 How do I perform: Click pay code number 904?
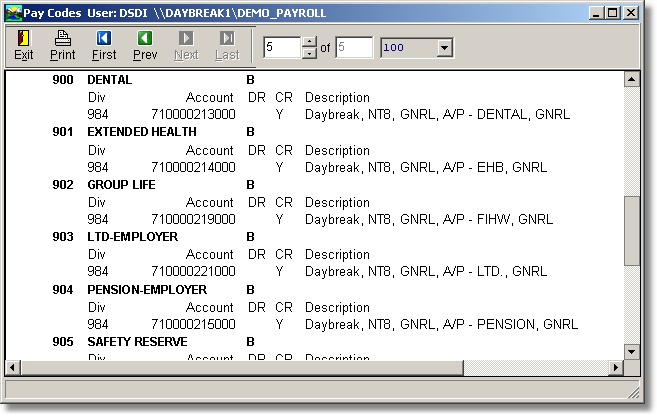click(x=63, y=289)
